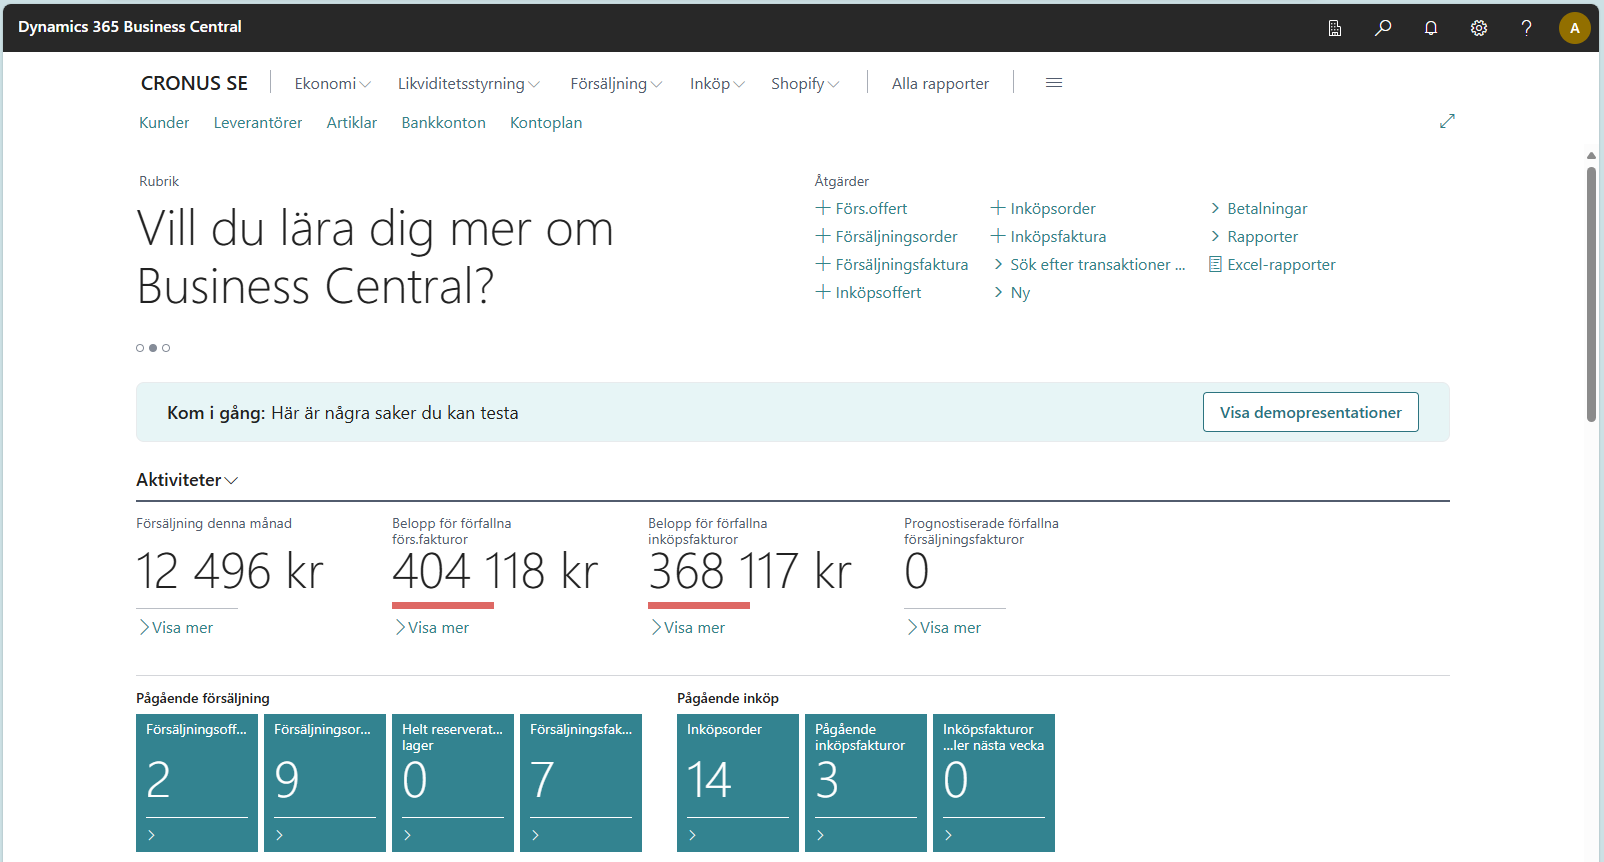The image size is (1604, 862).
Task: Expand the Aktiviteter section chevron
Action: [x=231, y=481]
